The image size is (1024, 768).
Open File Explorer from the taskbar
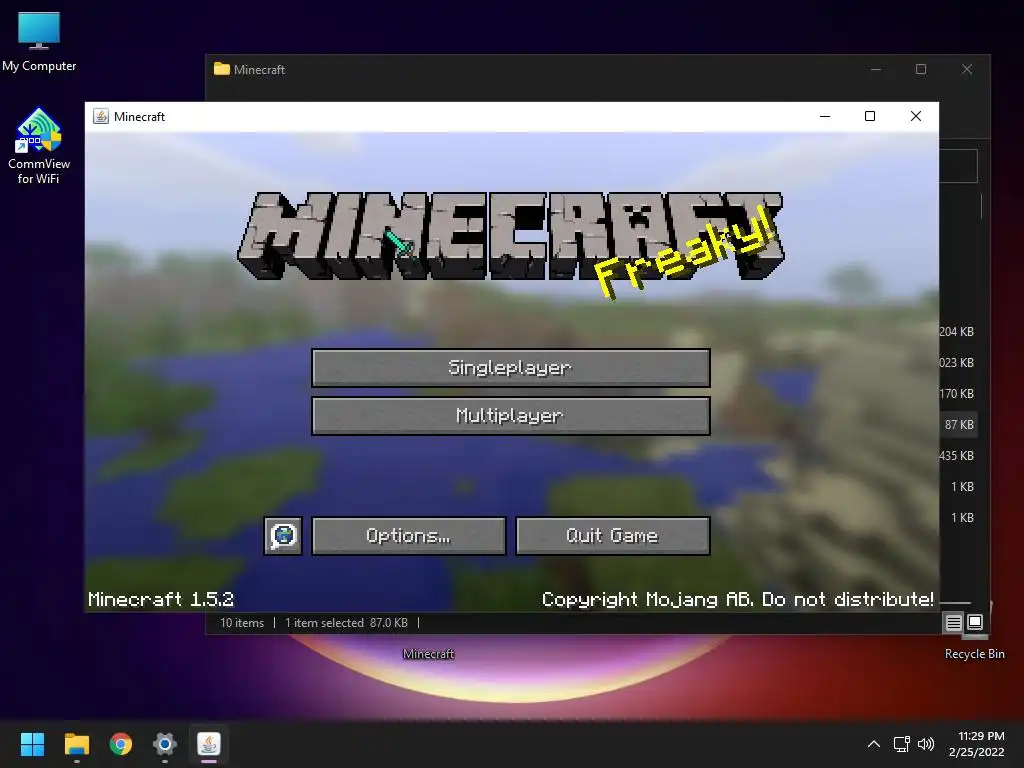[76, 744]
